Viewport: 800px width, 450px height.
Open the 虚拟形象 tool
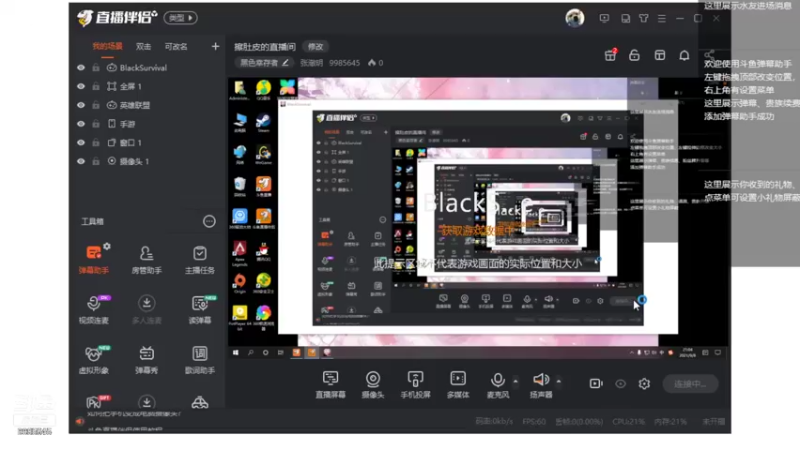click(94, 360)
